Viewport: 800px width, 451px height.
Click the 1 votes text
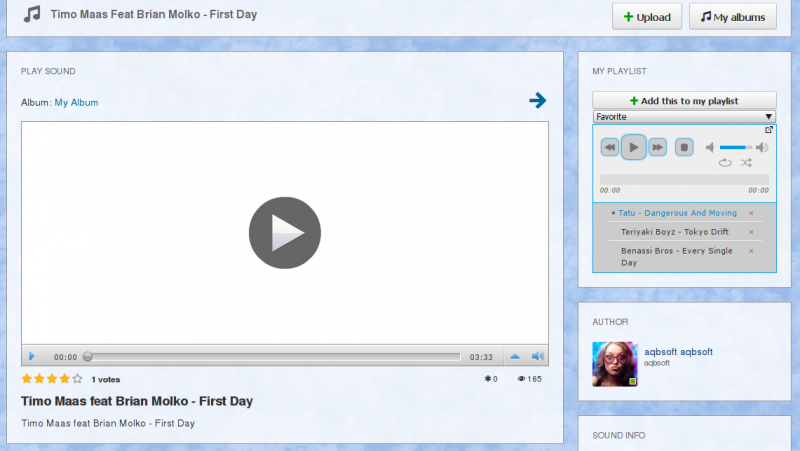tap(106, 380)
